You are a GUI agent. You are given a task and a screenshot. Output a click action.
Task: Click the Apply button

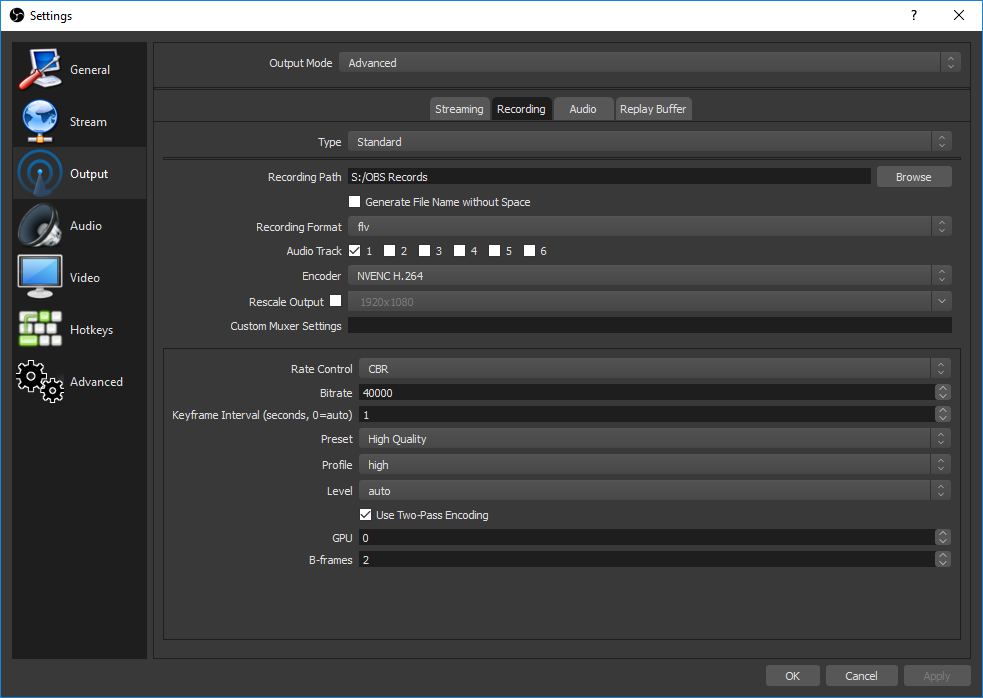pos(937,675)
